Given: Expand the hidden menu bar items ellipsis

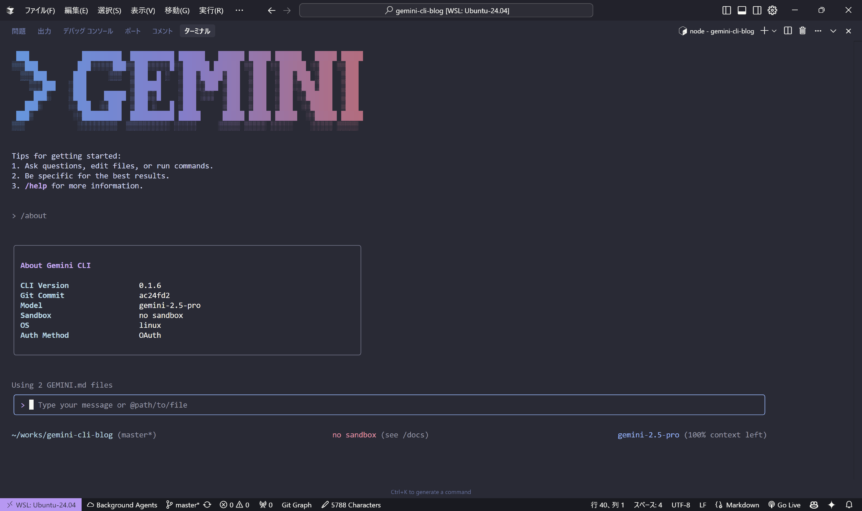Looking at the screenshot, I should point(239,10).
